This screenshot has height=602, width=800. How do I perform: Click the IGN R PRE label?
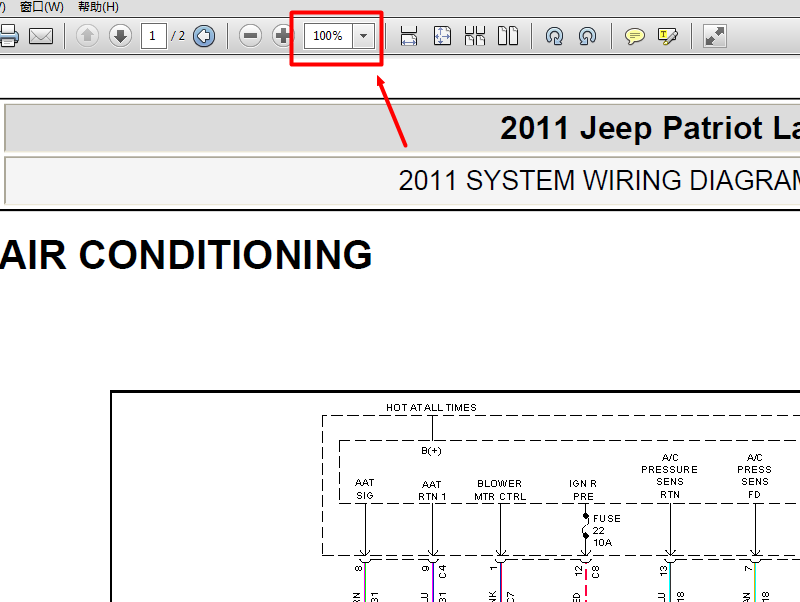pos(583,490)
